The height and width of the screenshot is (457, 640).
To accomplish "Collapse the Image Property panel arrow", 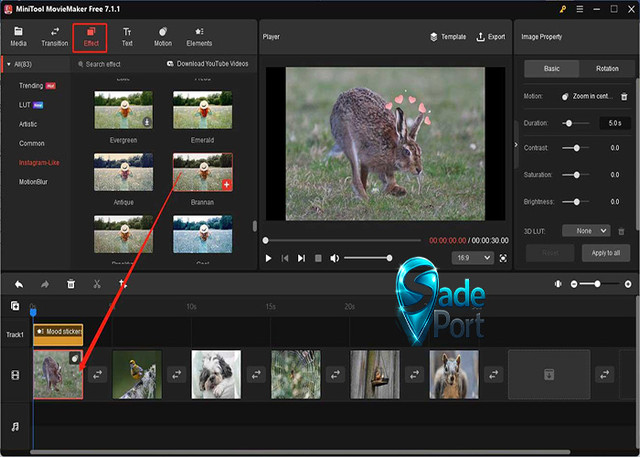I will (516, 145).
